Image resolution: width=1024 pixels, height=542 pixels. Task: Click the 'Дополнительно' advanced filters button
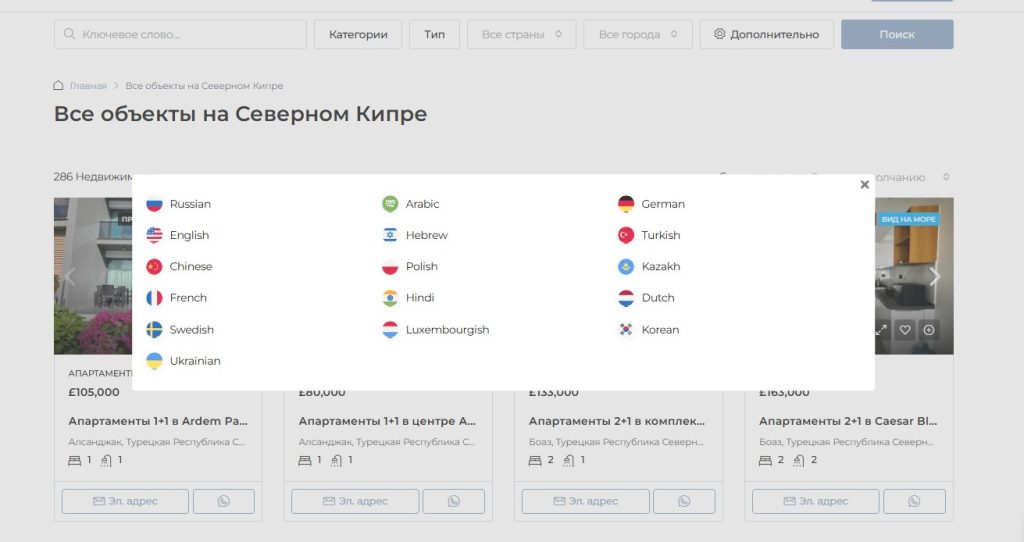(766, 34)
